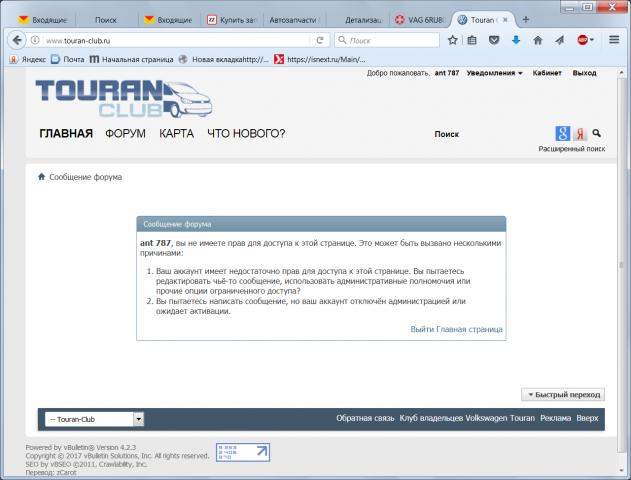
Task: Open ЧТО НОВОГО? site menu
Action: tap(246, 133)
